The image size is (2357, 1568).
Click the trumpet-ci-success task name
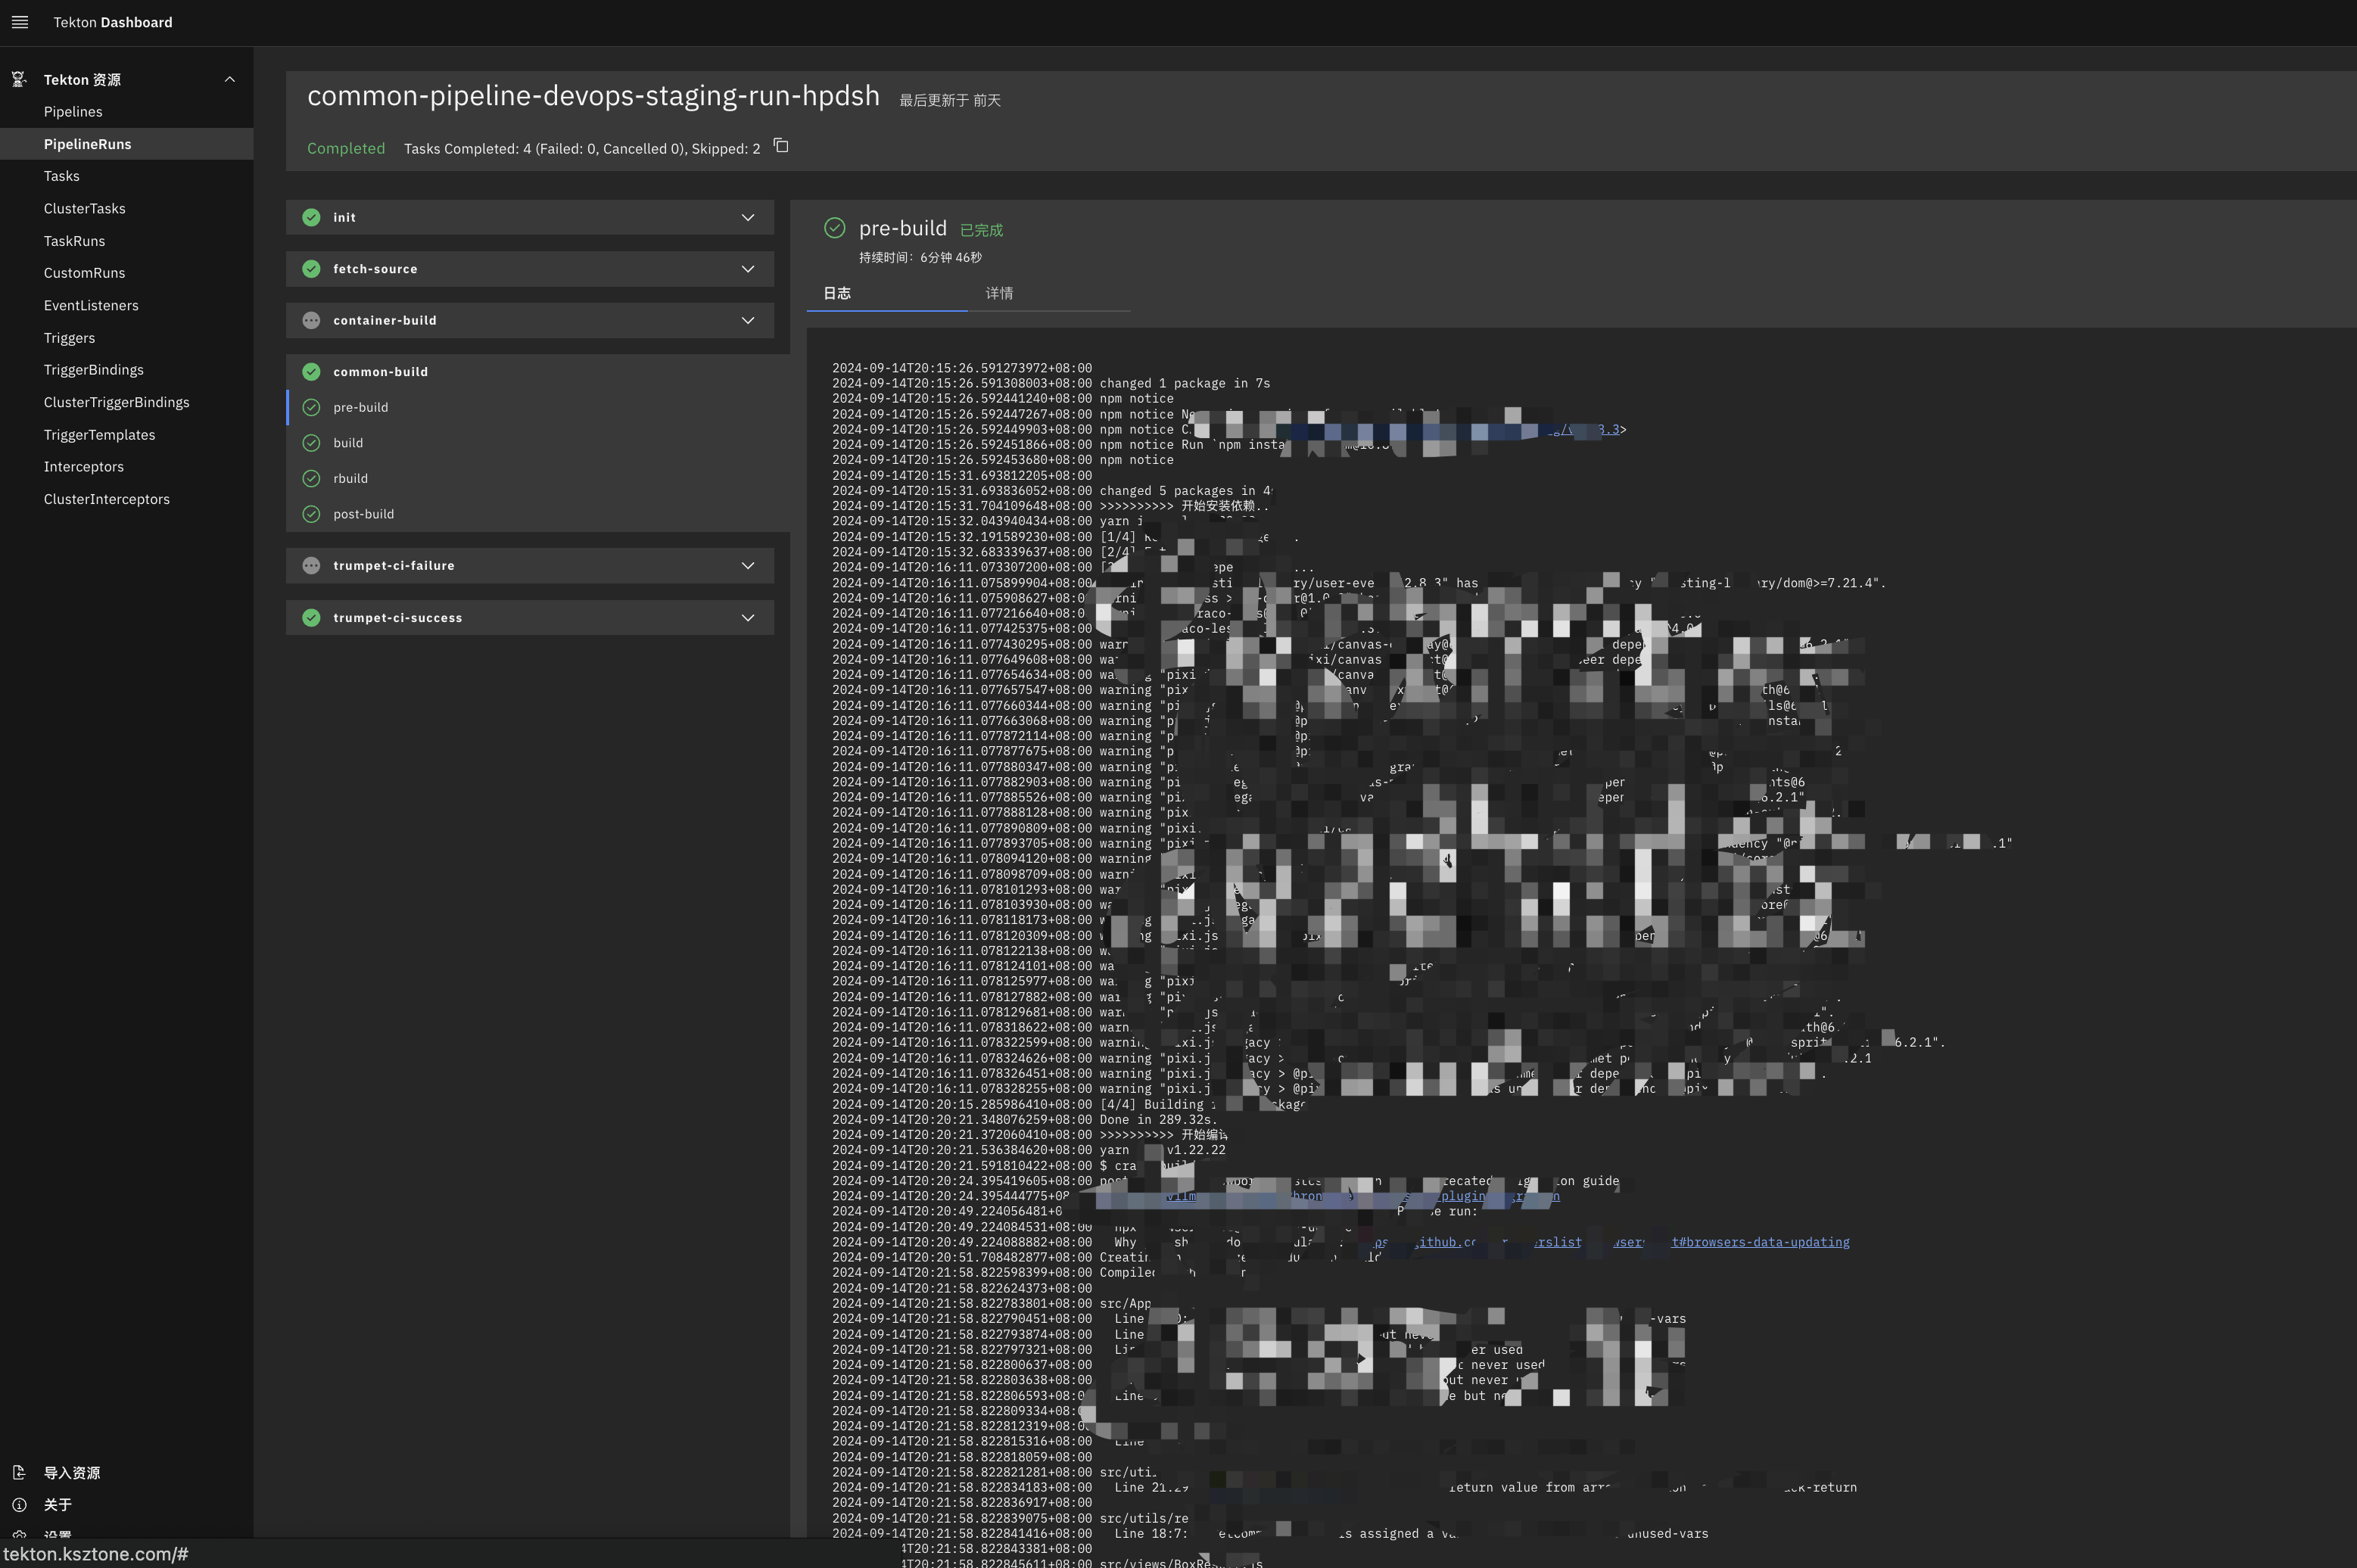398,618
